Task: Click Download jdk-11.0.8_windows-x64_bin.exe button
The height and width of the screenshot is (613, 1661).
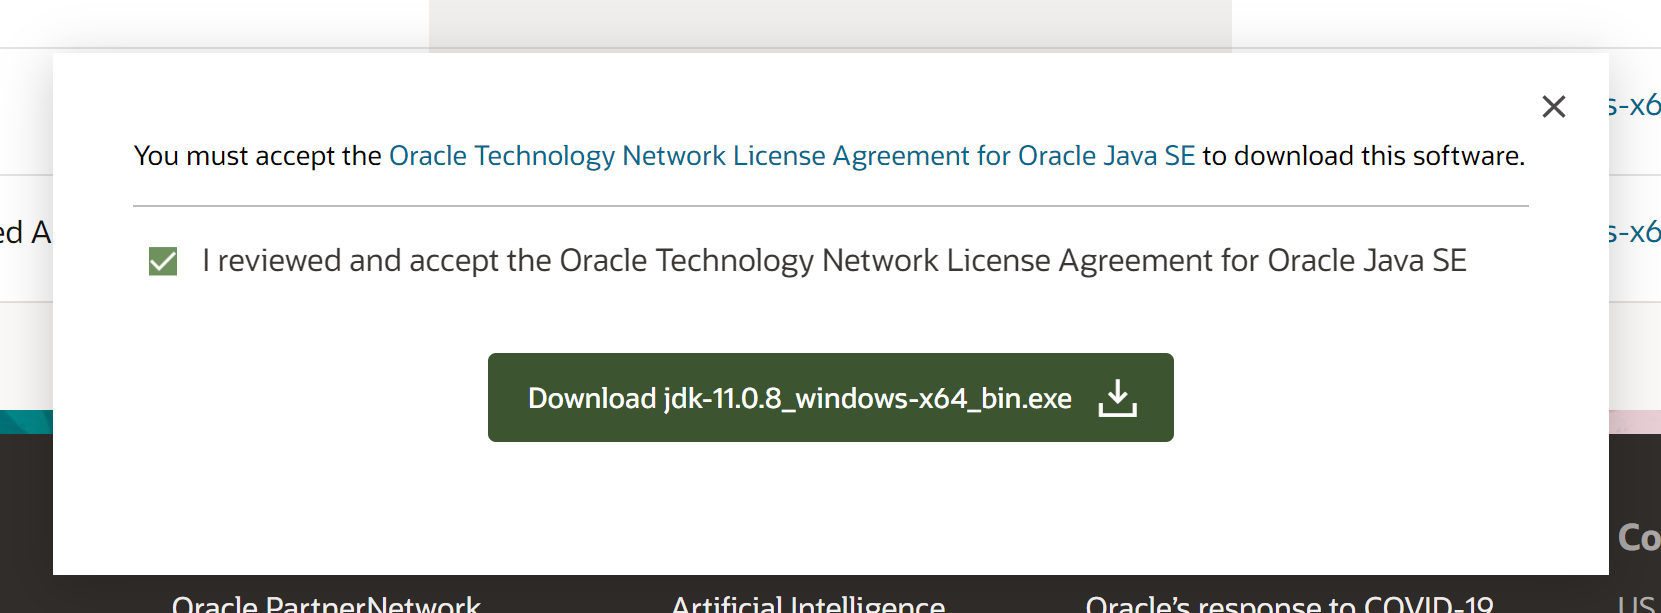Action: pos(830,397)
